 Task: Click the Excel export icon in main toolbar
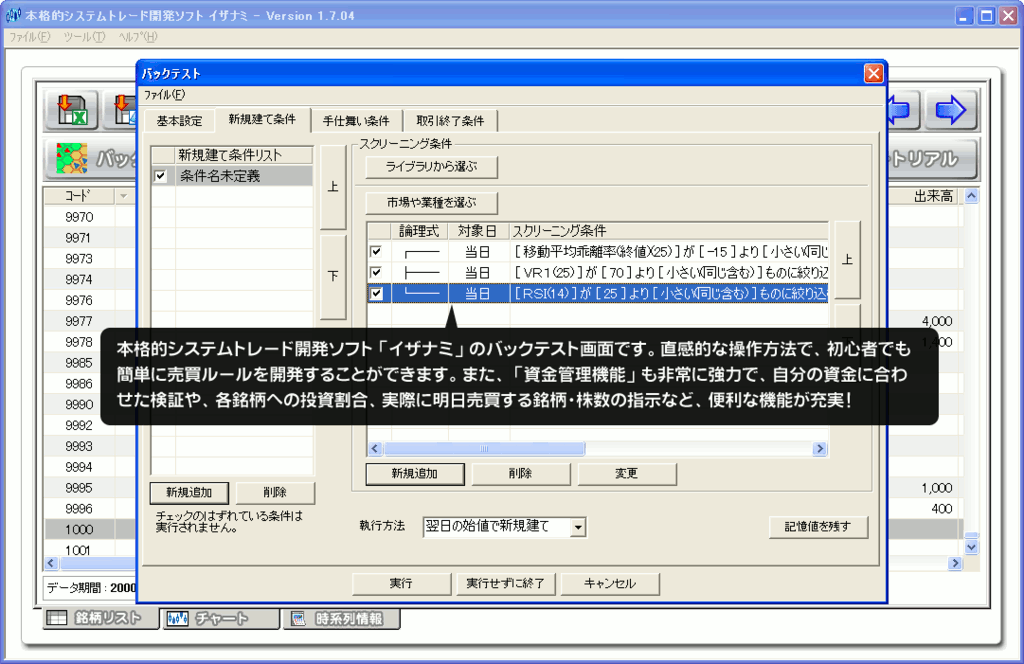[x=72, y=110]
